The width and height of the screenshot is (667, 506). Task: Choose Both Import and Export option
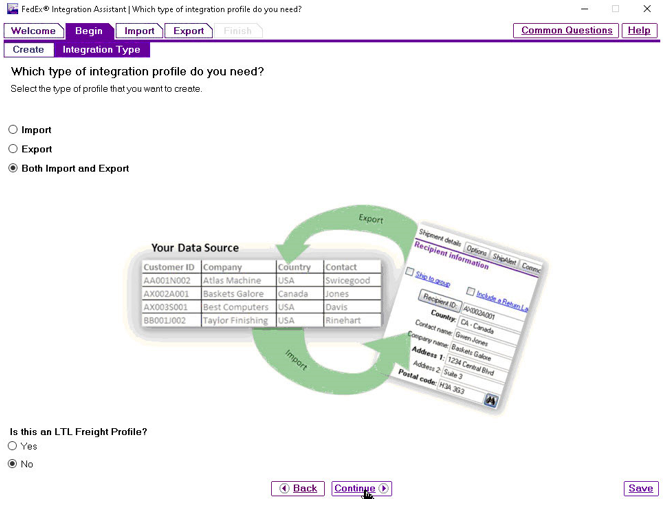(x=13, y=168)
